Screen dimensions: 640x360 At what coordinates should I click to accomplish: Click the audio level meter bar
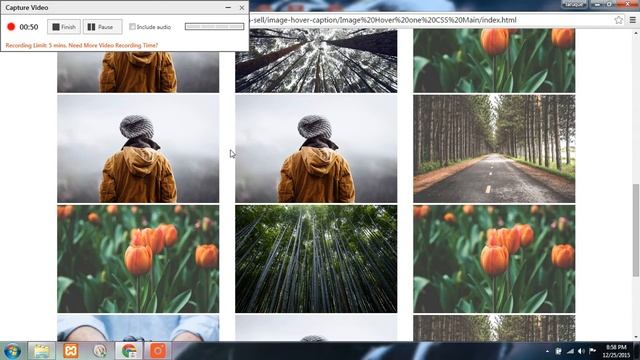tap(214, 27)
